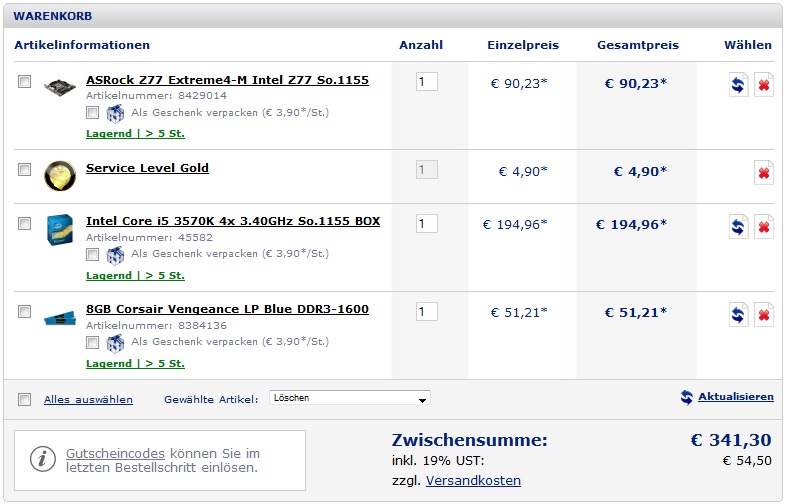This screenshot has height=504, width=786.
Task: Open the Versandkosten link
Action: tap(473, 480)
